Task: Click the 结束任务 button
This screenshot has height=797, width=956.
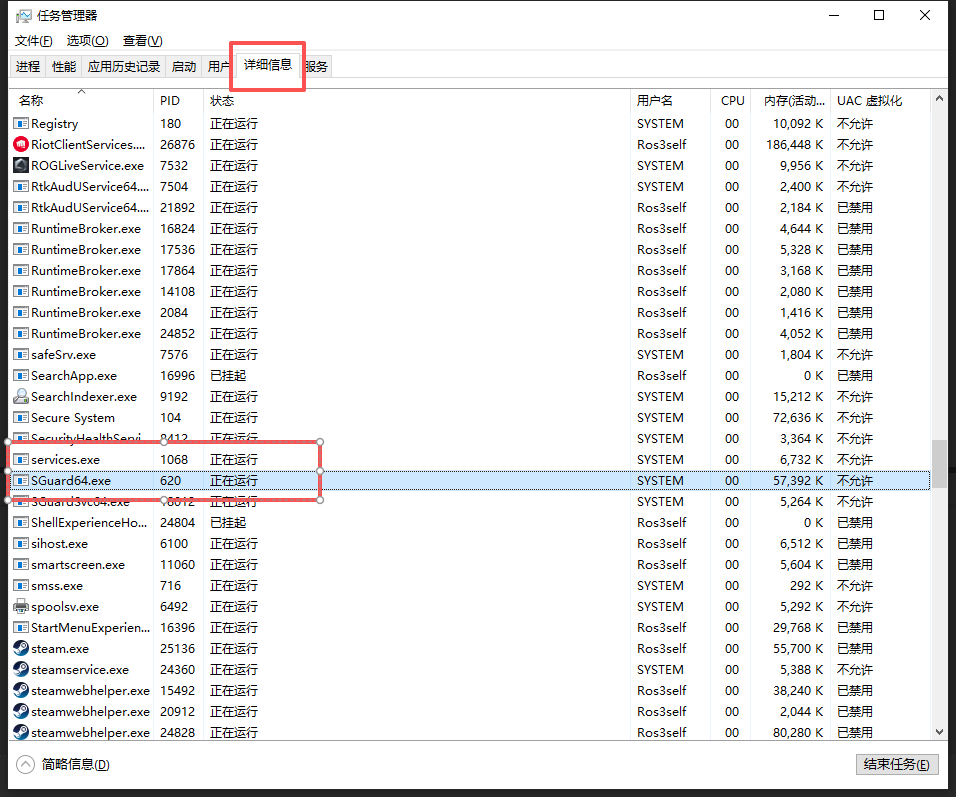Action: pyautogui.click(x=897, y=765)
